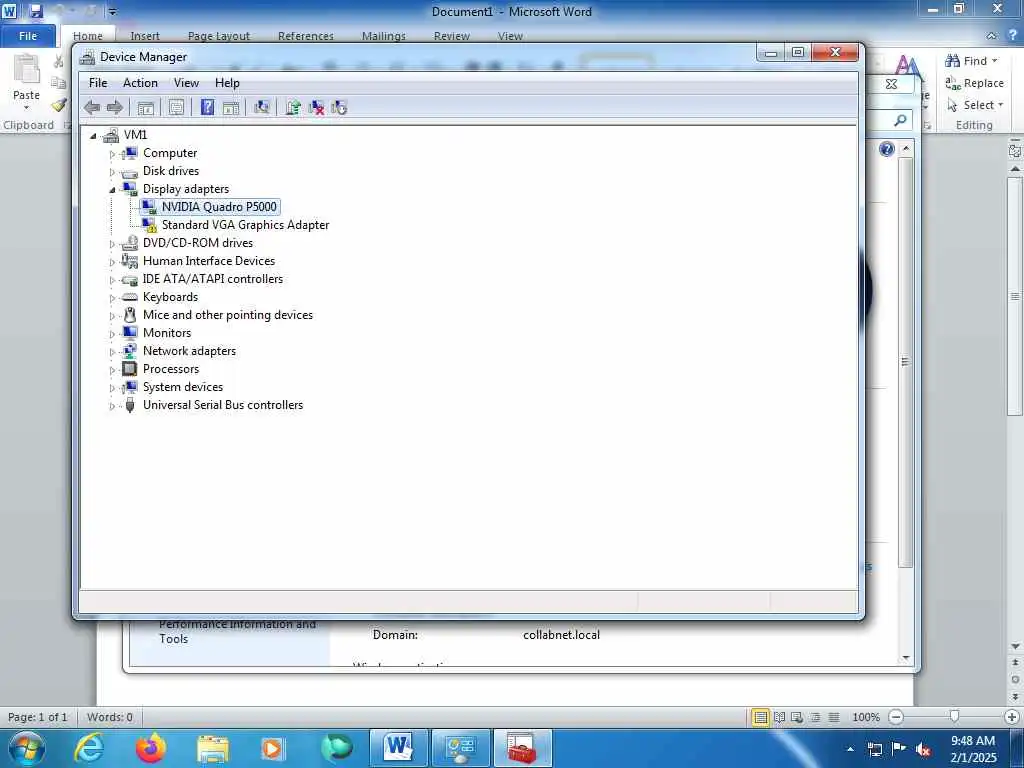This screenshot has width=1024, height=768.
Task: Switch to the Insert ribbon tab
Action: click(x=145, y=36)
